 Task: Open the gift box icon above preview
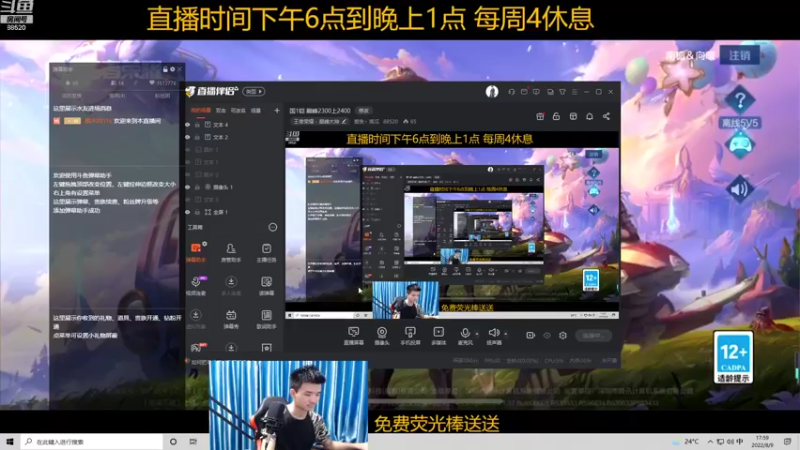tap(540, 116)
